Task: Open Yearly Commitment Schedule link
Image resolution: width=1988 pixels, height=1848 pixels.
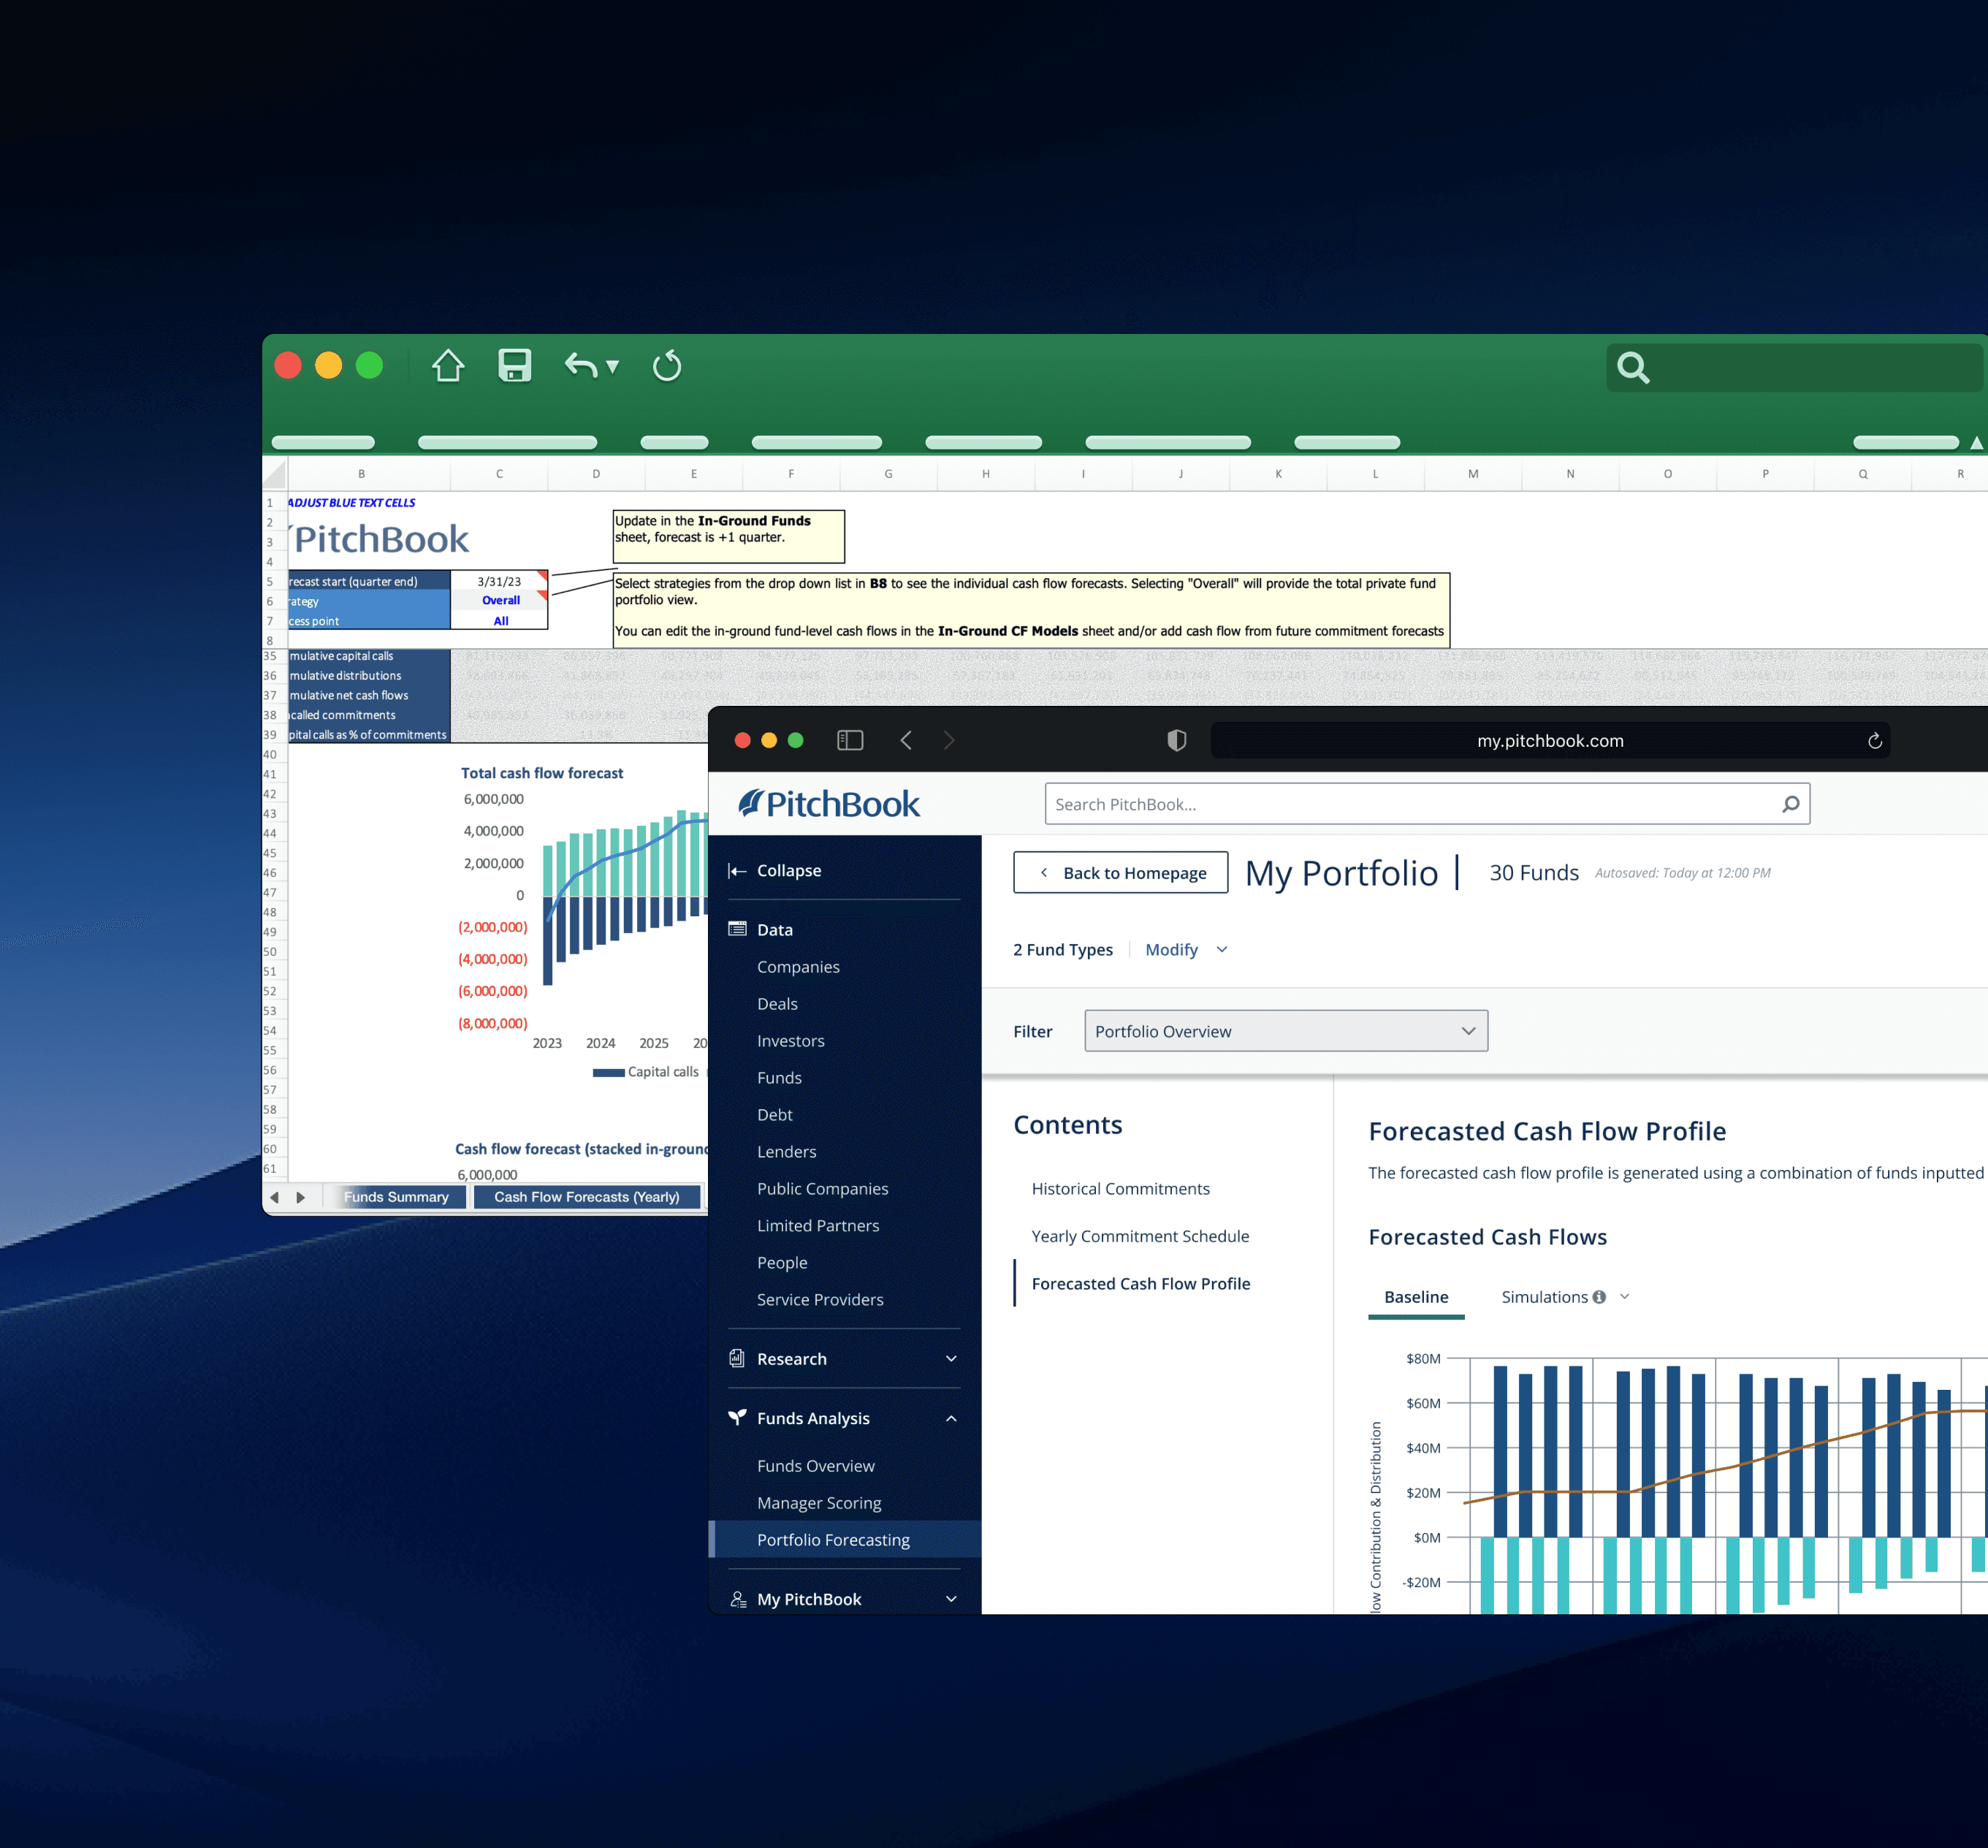Action: click(1140, 1236)
